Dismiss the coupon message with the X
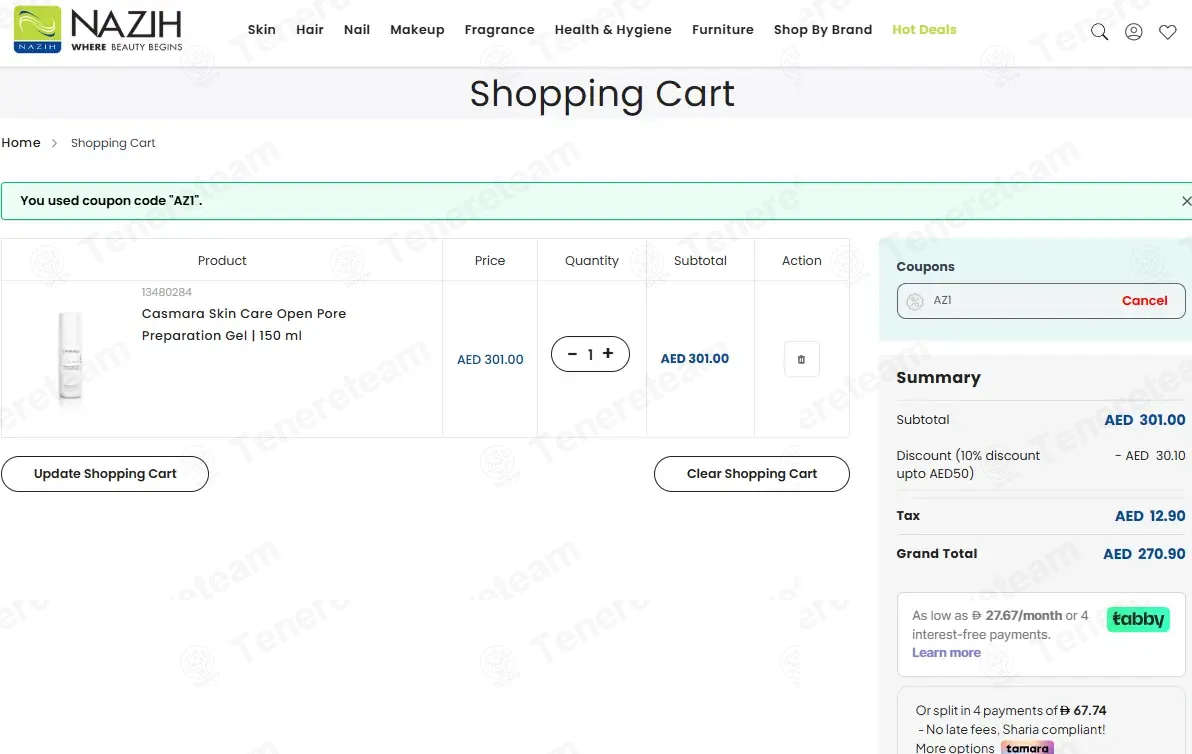Viewport: 1192px width, 754px height. 1186,201
